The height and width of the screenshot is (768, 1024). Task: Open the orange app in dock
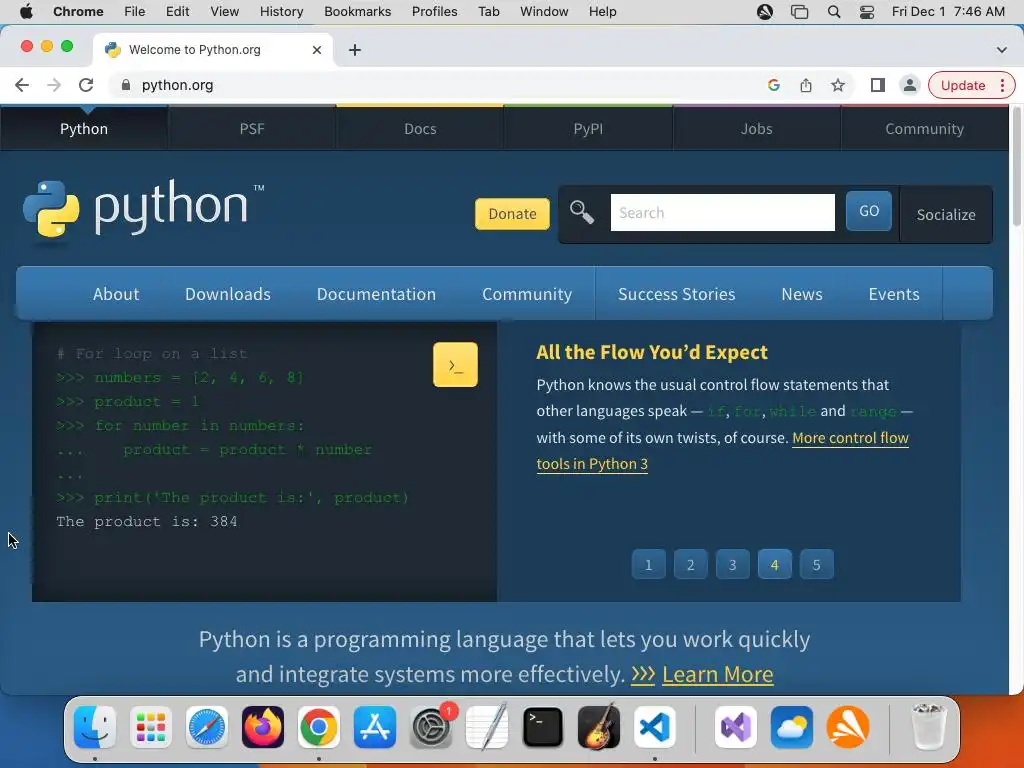(x=848, y=727)
